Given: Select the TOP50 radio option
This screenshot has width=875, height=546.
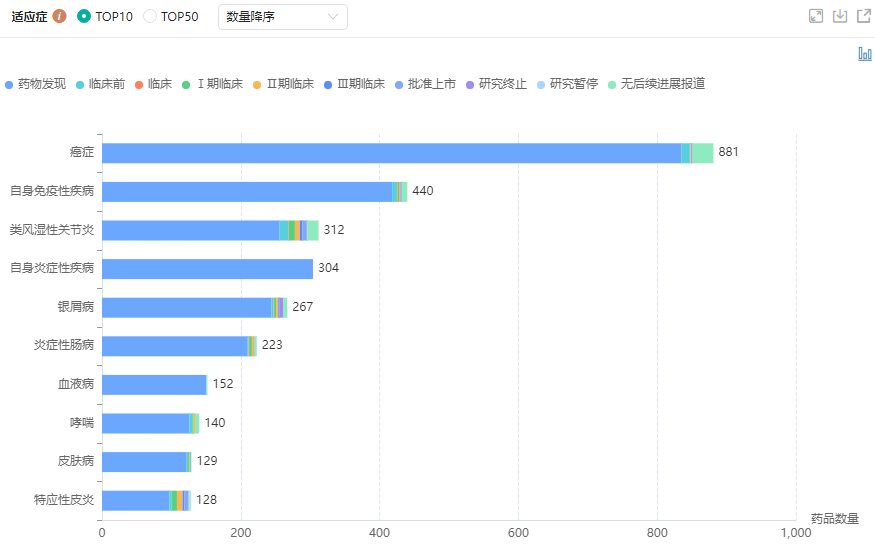Looking at the screenshot, I should (150, 17).
